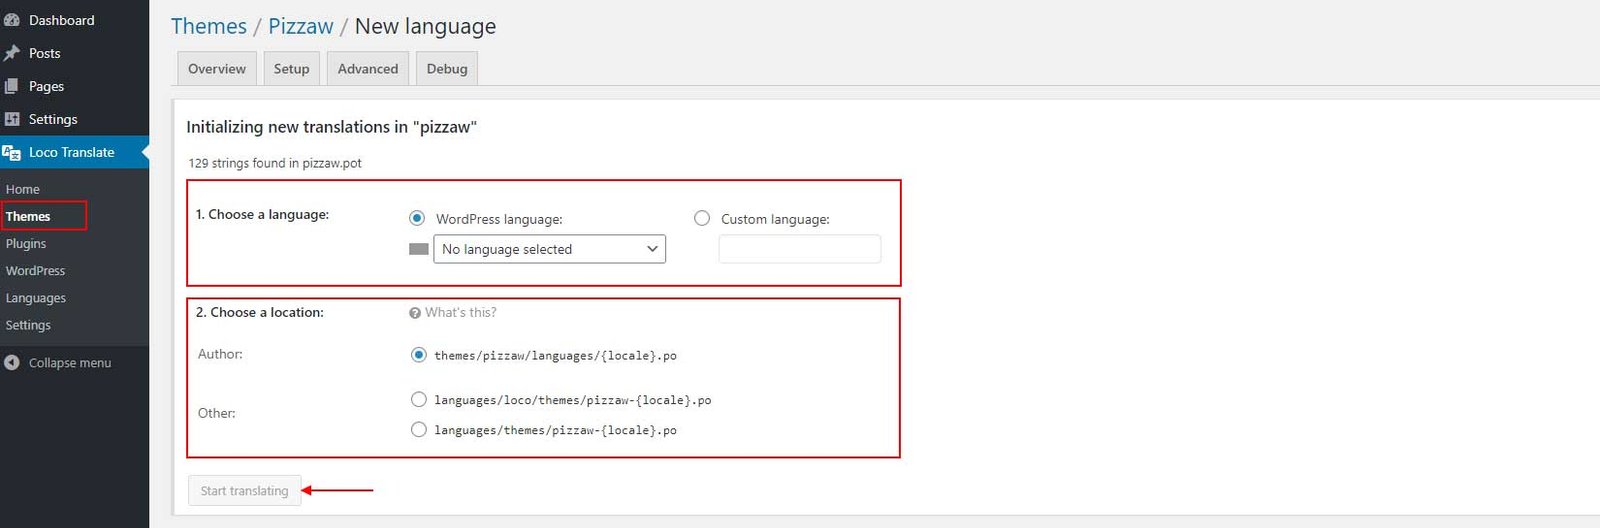Click the help icon beside What's this
The width and height of the screenshot is (1600, 528).
point(415,313)
